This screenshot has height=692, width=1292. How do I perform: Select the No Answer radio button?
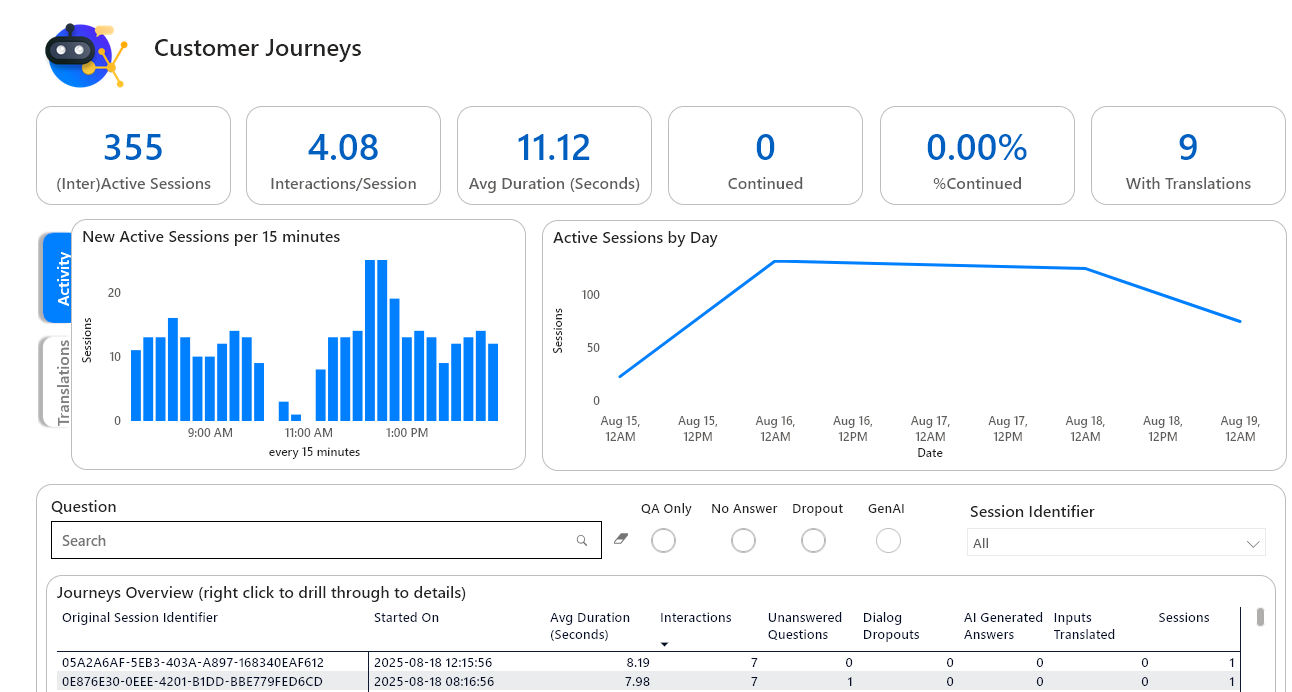point(743,541)
